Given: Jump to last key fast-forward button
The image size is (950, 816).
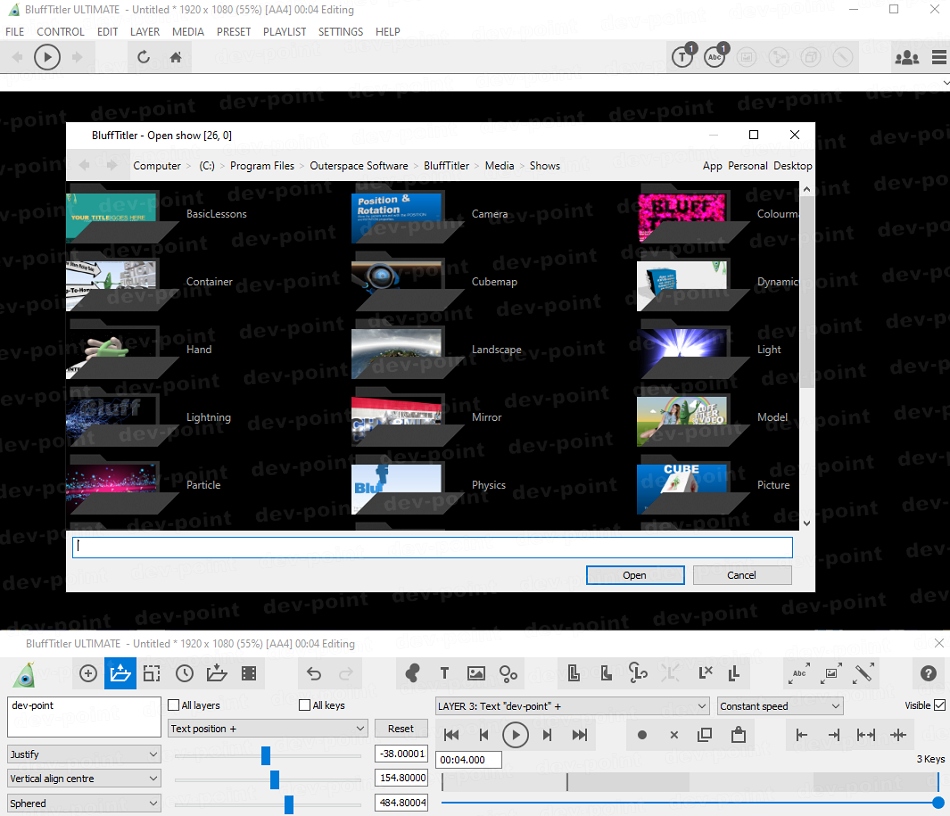Looking at the screenshot, I should tap(580, 735).
